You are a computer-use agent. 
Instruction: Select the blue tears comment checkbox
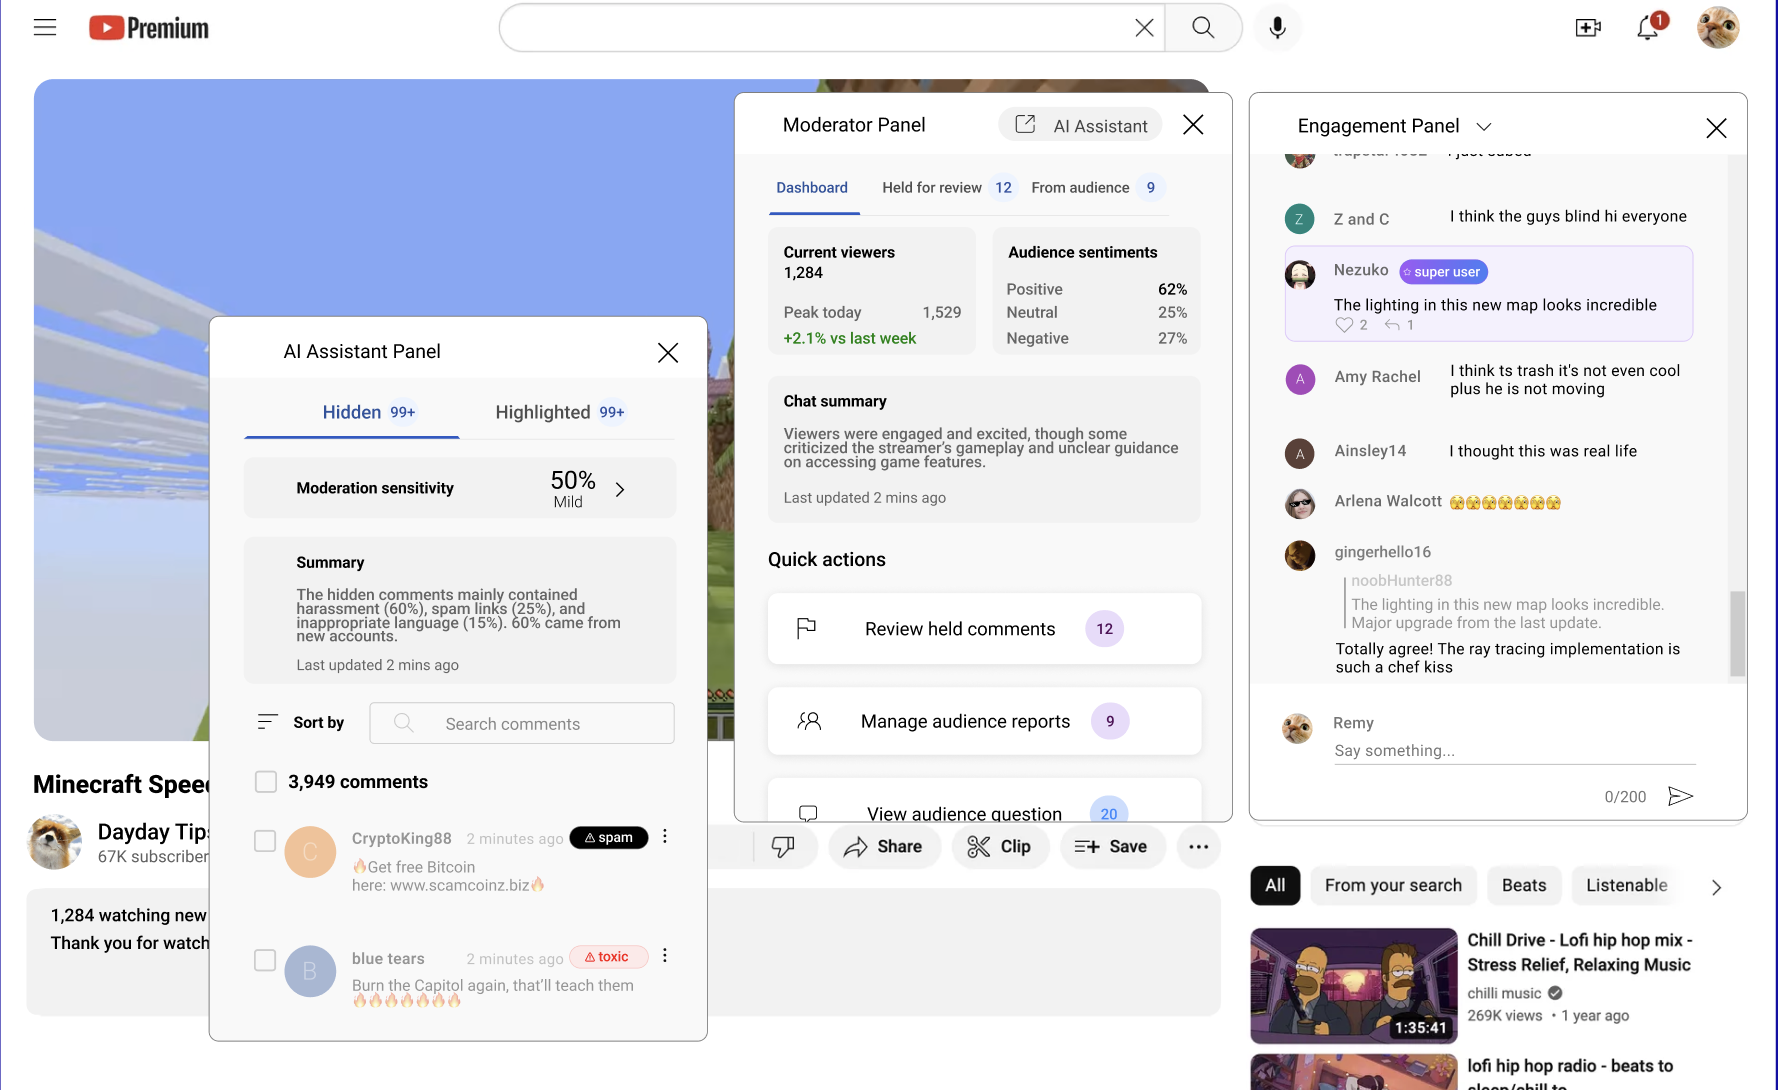(265, 960)
